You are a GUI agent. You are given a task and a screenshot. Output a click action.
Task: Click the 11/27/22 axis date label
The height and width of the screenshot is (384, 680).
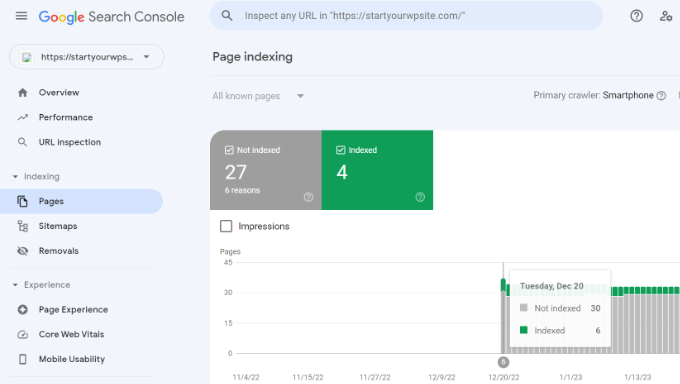pyautogui.click(x=375, y=377)
